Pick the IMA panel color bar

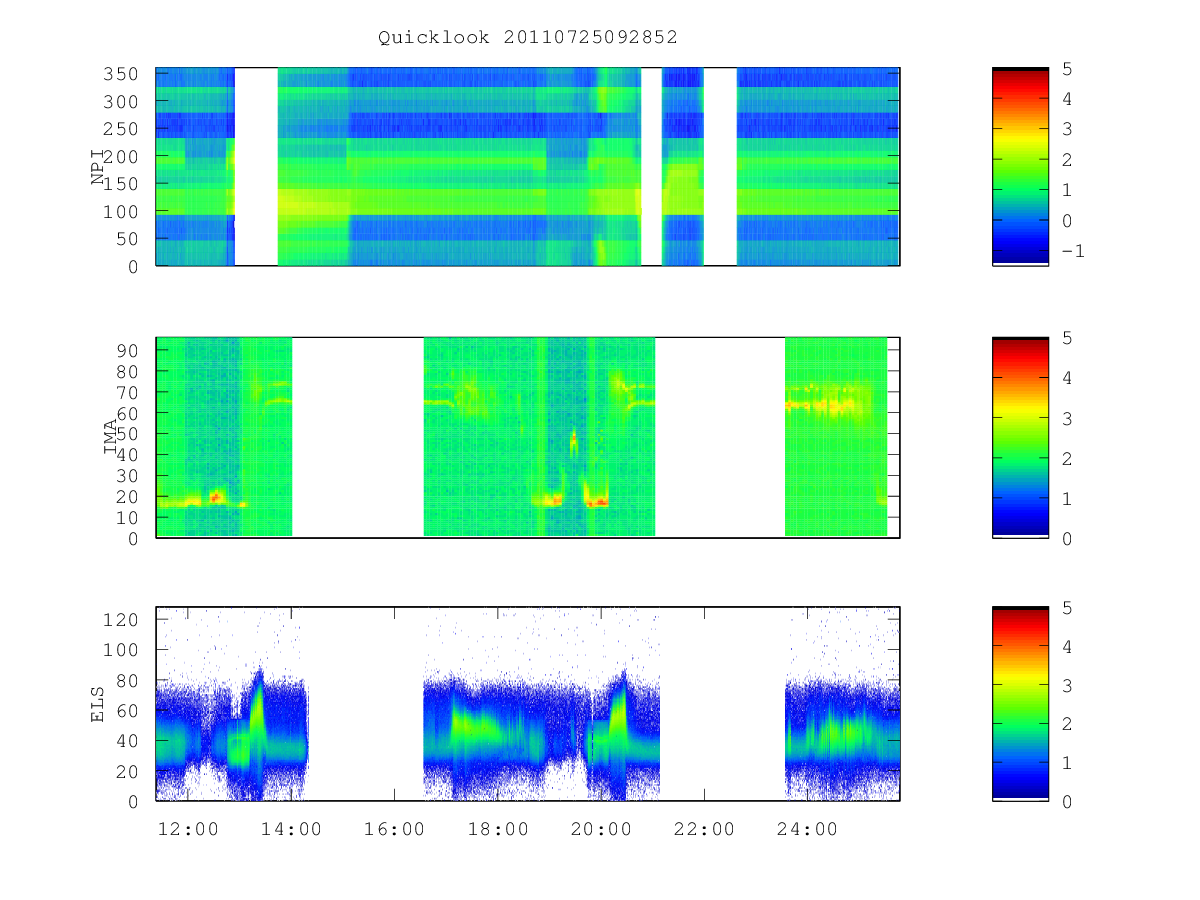click(1020, 437)
